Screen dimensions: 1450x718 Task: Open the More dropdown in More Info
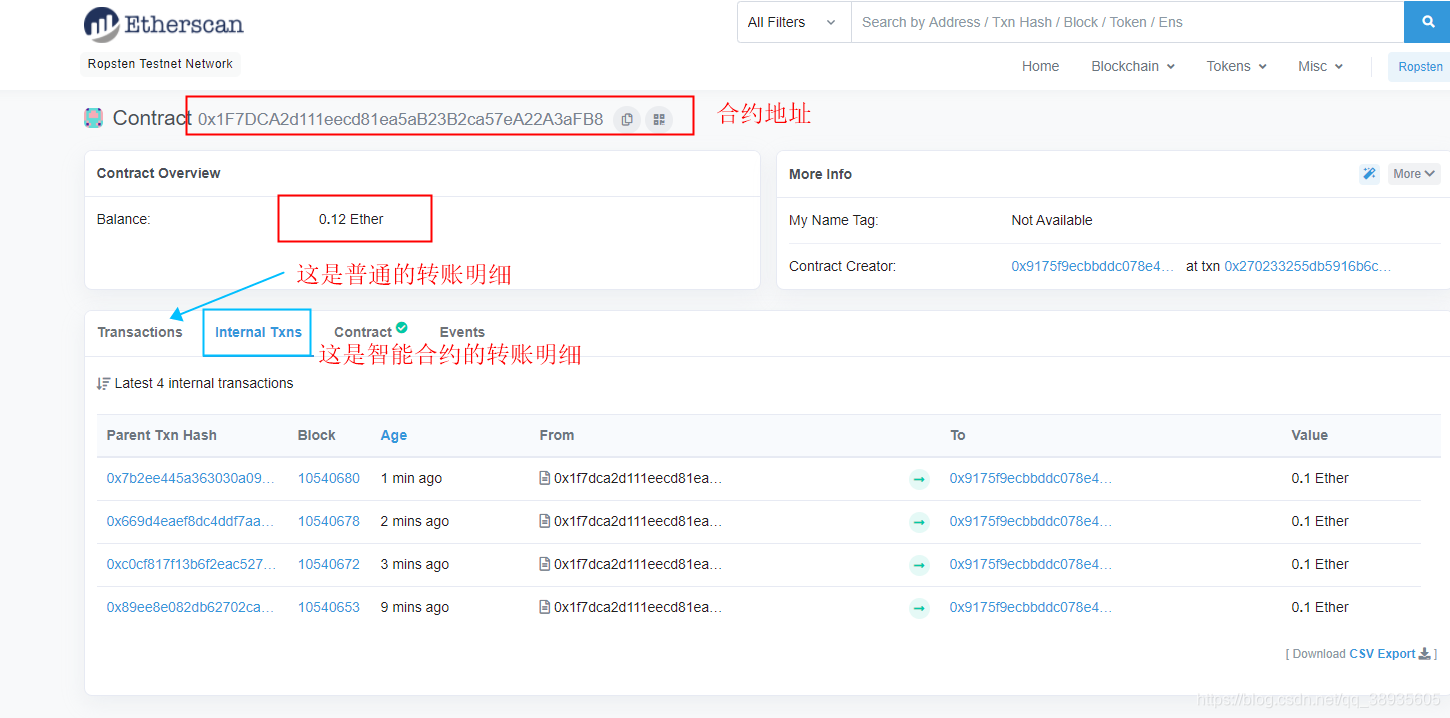[1414, 174]
